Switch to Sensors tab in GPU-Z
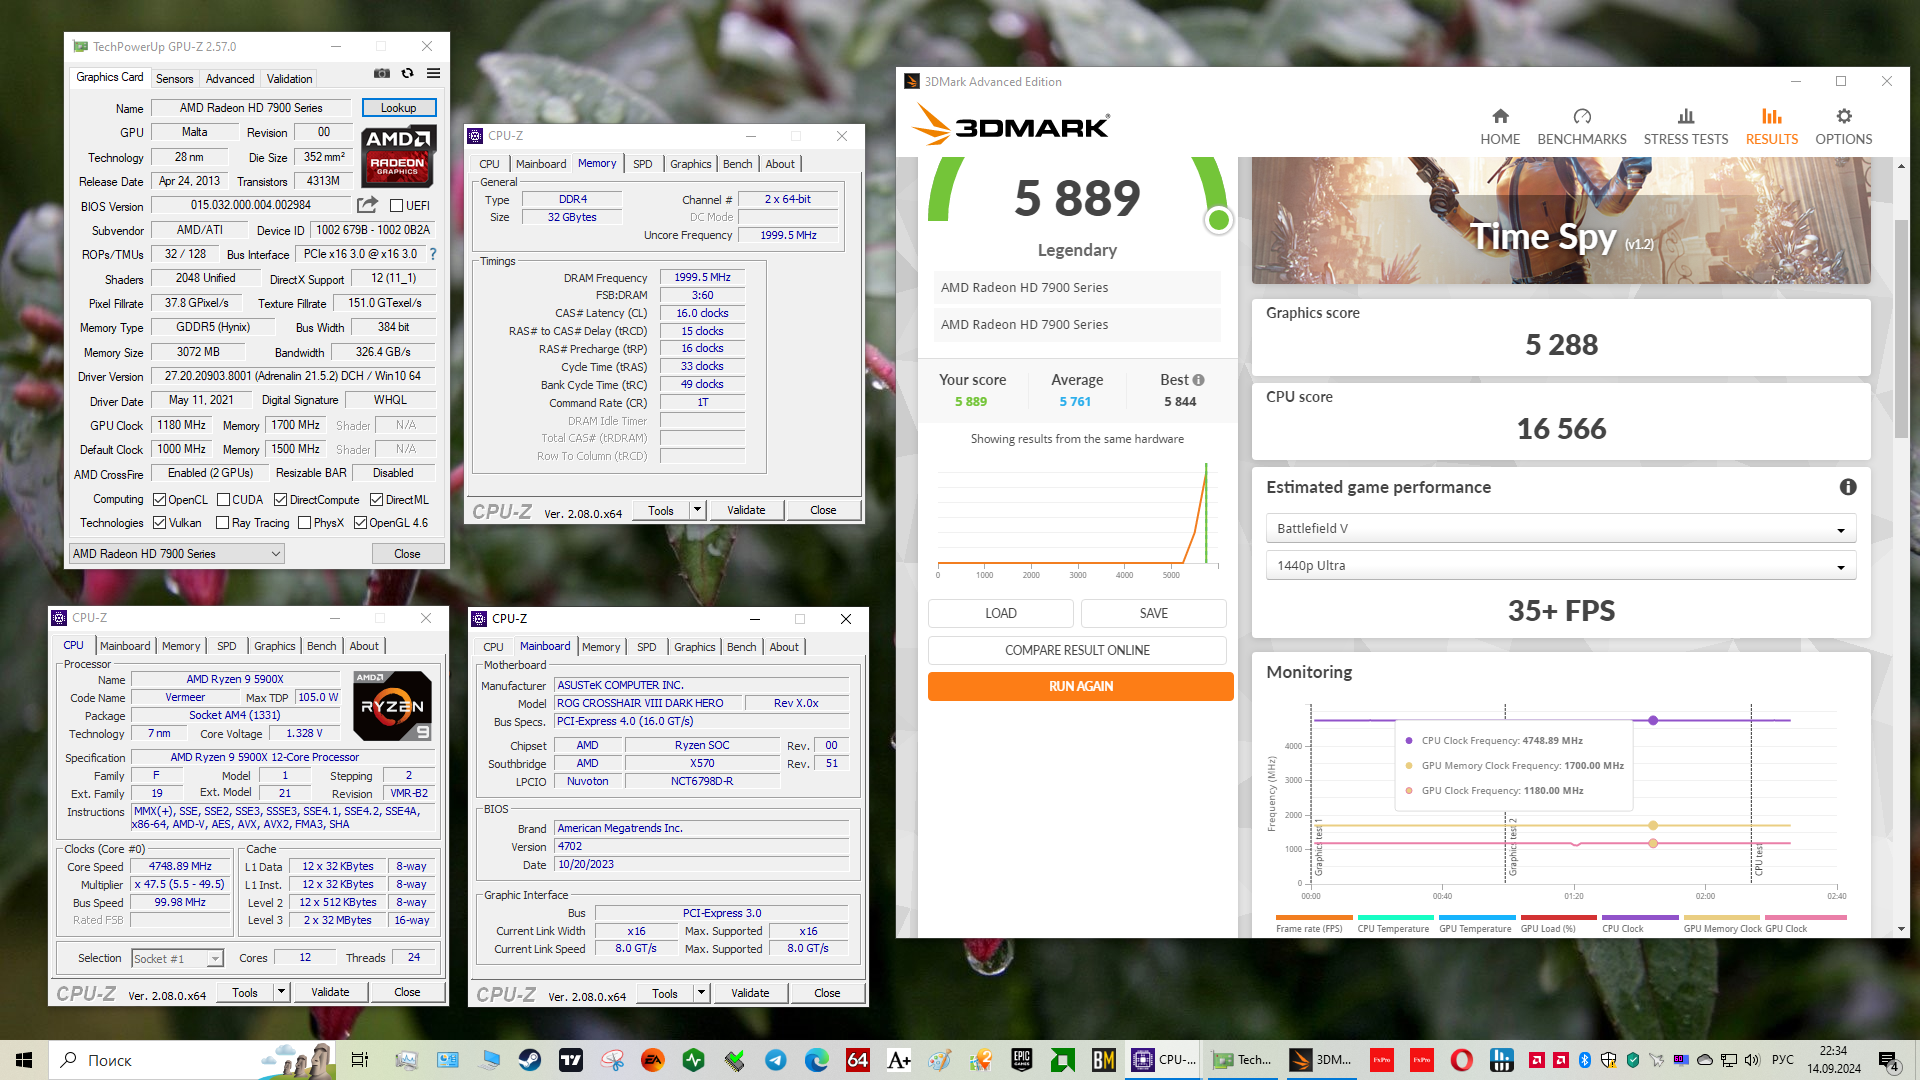The image size is (1920, 1080). pos(175,79)
